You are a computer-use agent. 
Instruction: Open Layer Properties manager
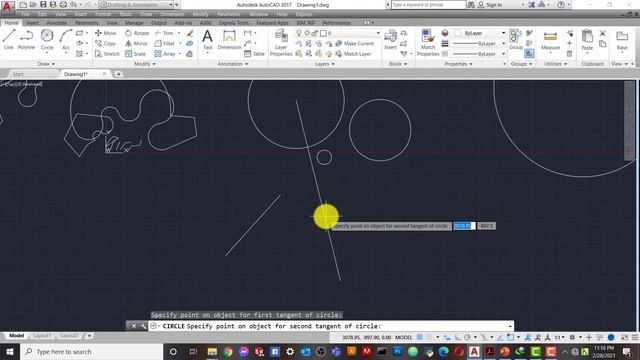281,43
